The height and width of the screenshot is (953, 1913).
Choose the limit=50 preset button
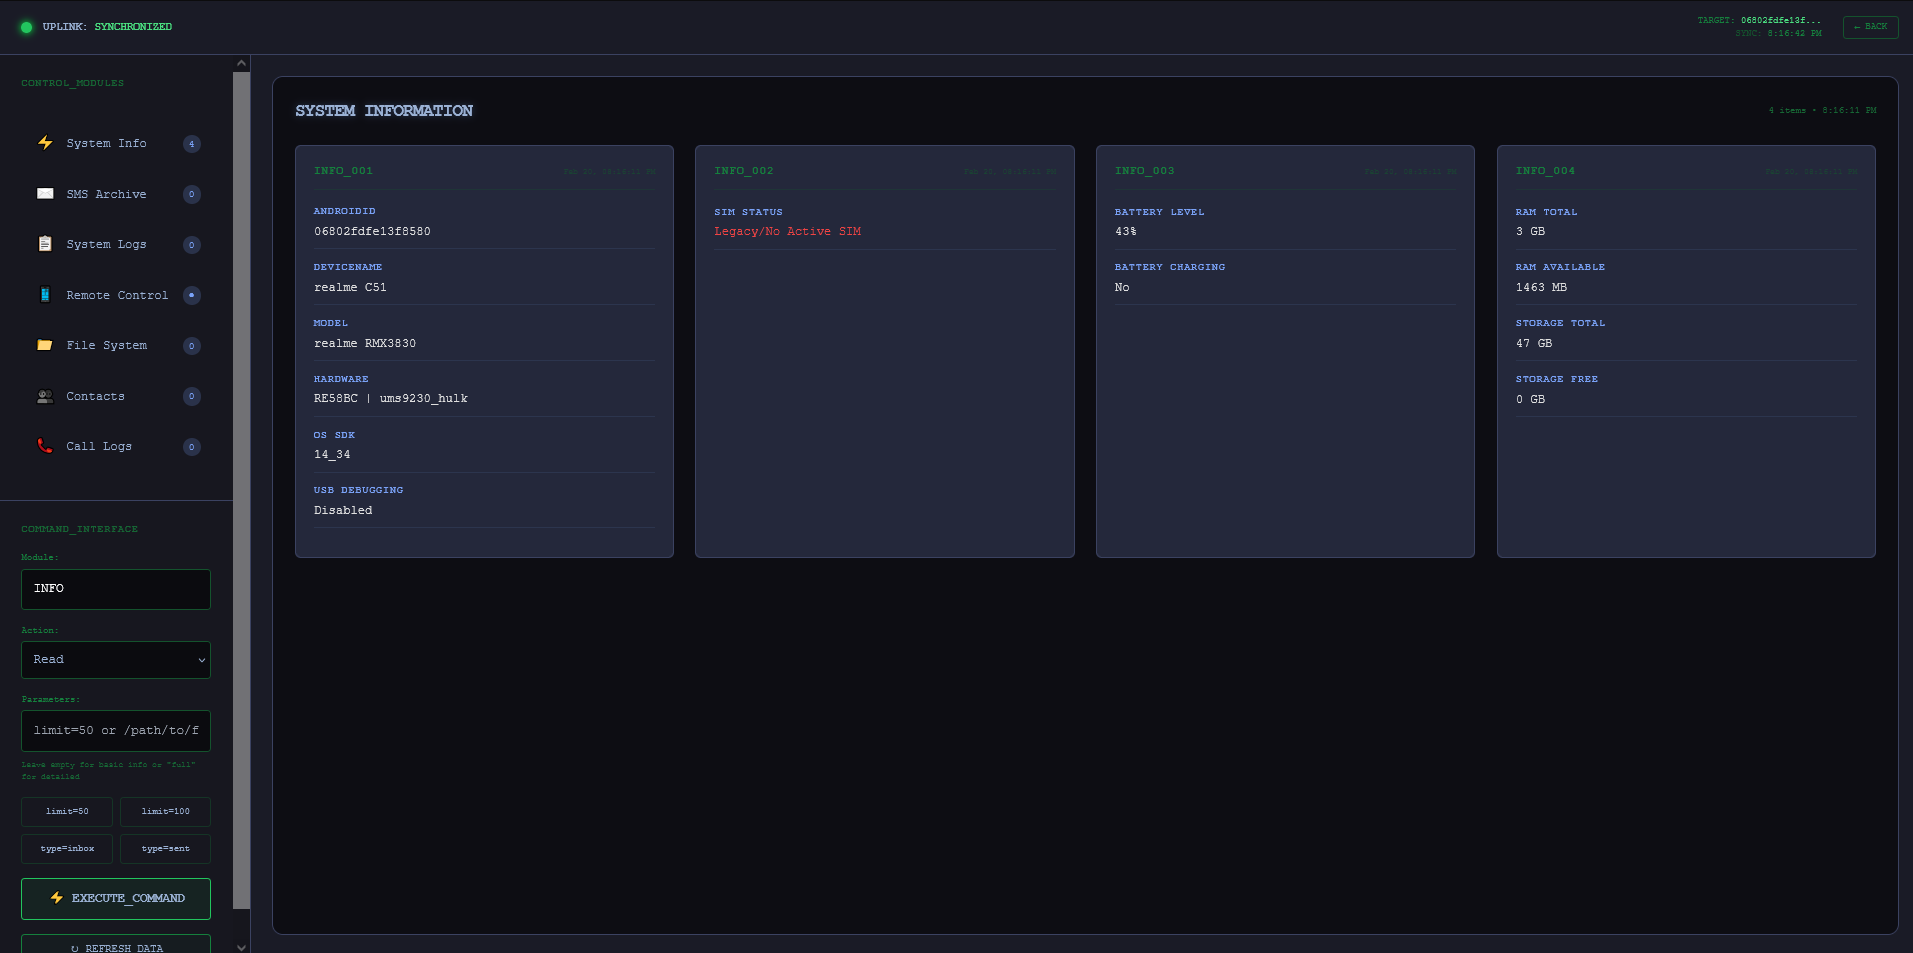[x=67, y=811]
